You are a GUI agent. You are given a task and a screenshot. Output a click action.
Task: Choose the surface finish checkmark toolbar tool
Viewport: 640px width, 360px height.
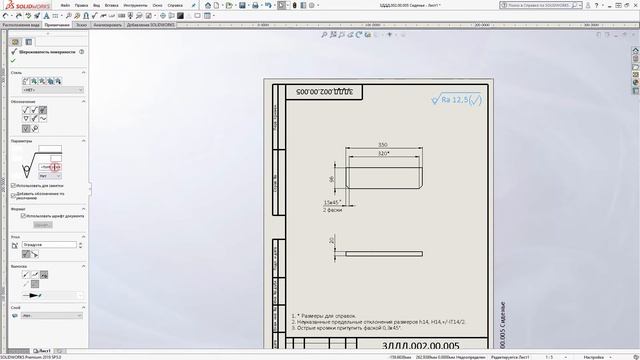[95, 16]
